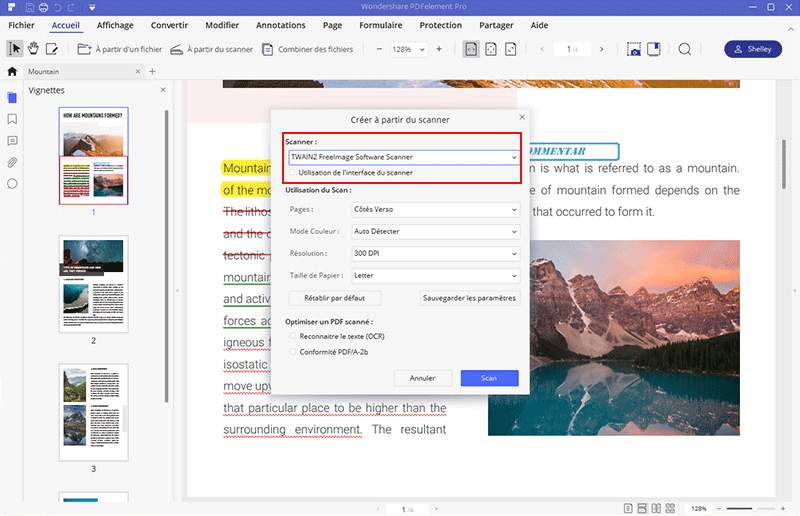Enable Conformité PDF/A-2b checkbox

(x=293, y=352)
